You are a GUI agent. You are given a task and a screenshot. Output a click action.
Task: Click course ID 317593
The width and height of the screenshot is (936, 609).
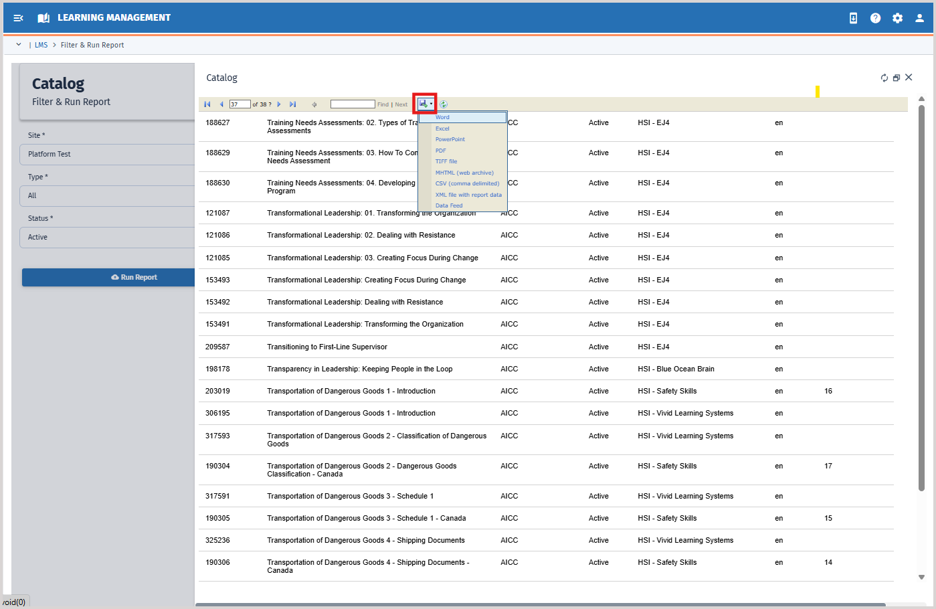(217, 436)
